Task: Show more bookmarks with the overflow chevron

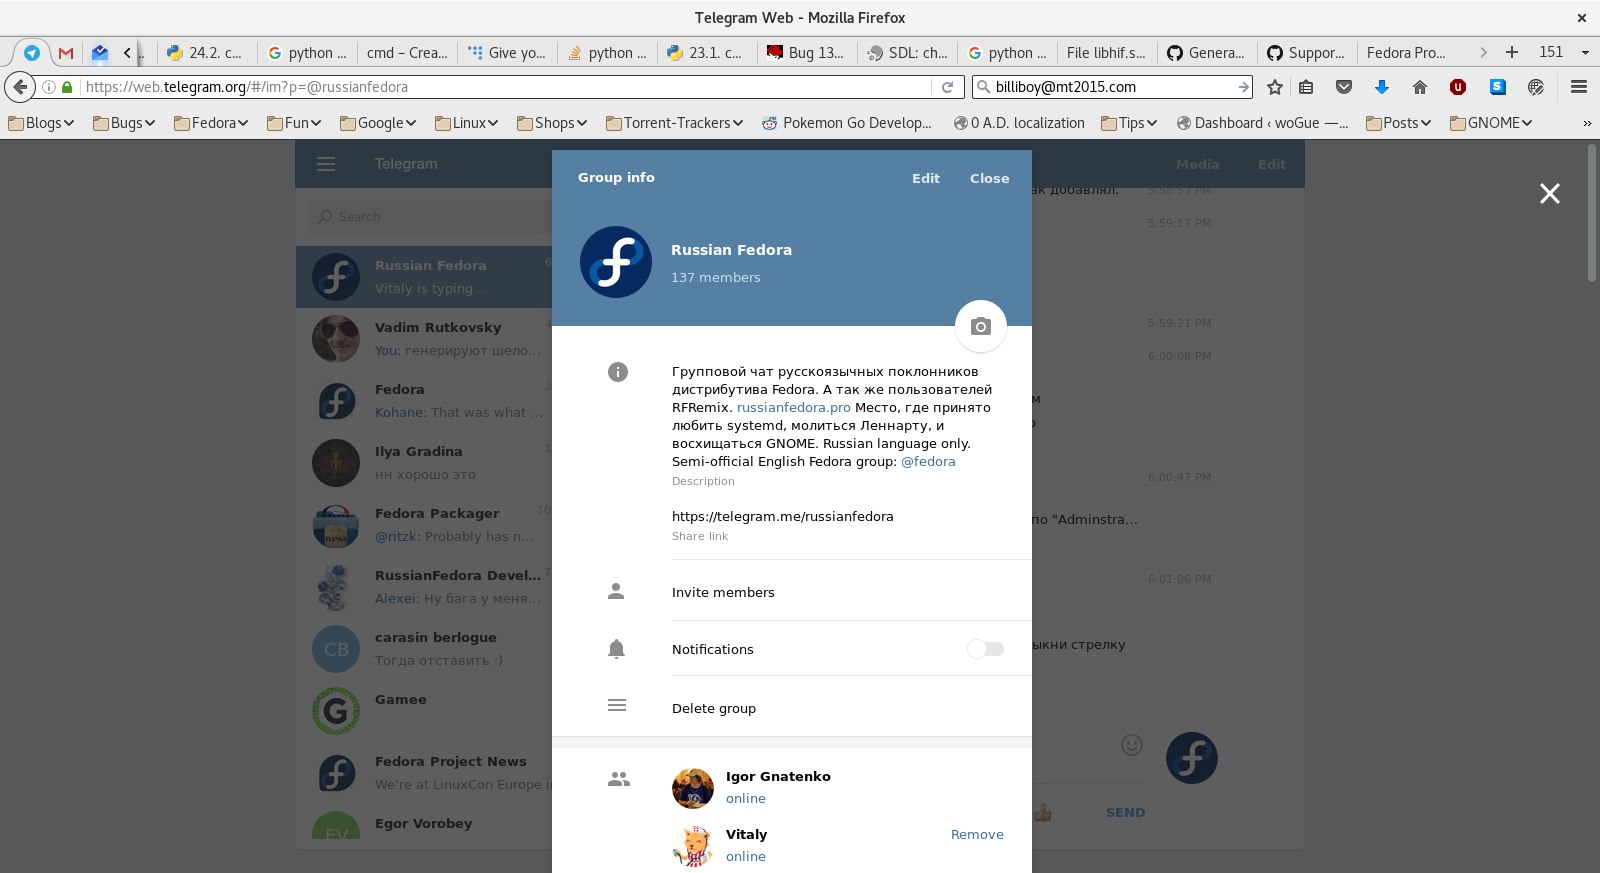Action: pyautogui.click(x=1586, y=123)
